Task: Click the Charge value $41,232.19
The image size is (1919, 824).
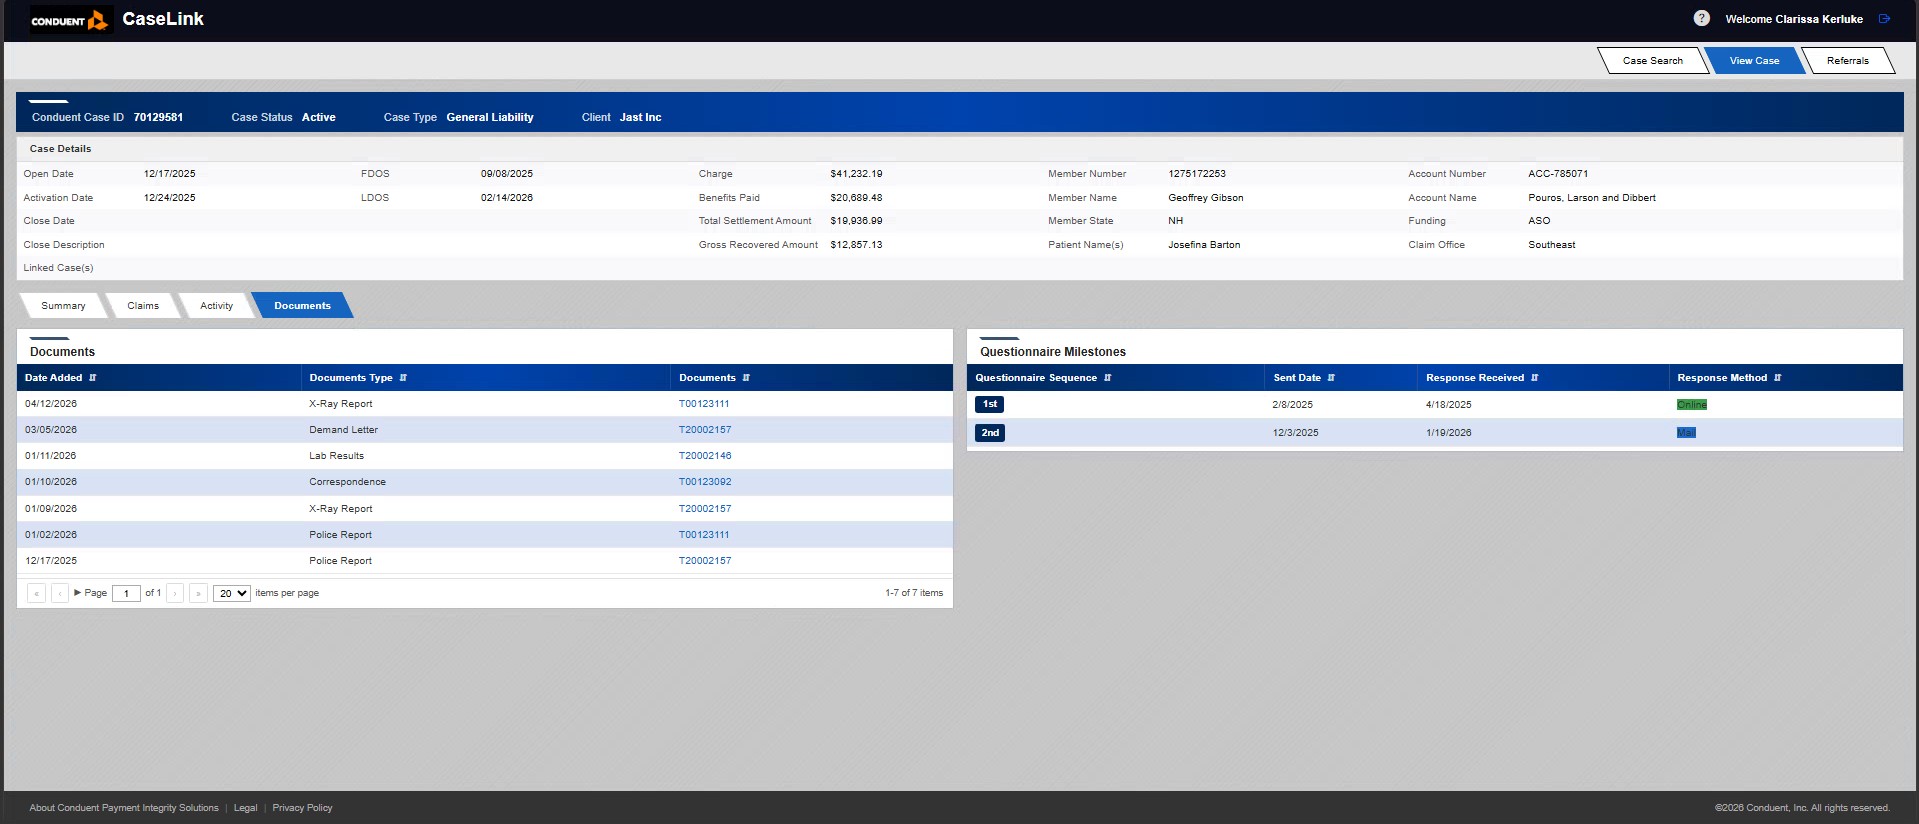Action: coord(856,174)
